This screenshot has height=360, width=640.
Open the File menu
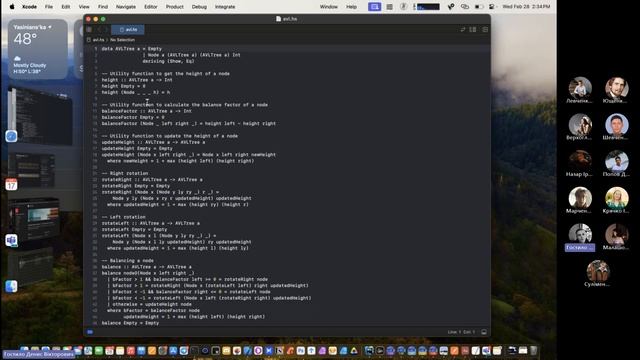49,7
